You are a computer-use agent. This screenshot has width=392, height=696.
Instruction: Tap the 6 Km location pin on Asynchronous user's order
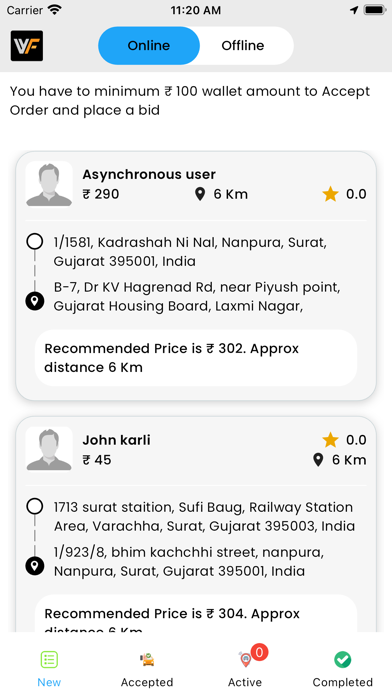pyautogui.click(x=200, y=194)
